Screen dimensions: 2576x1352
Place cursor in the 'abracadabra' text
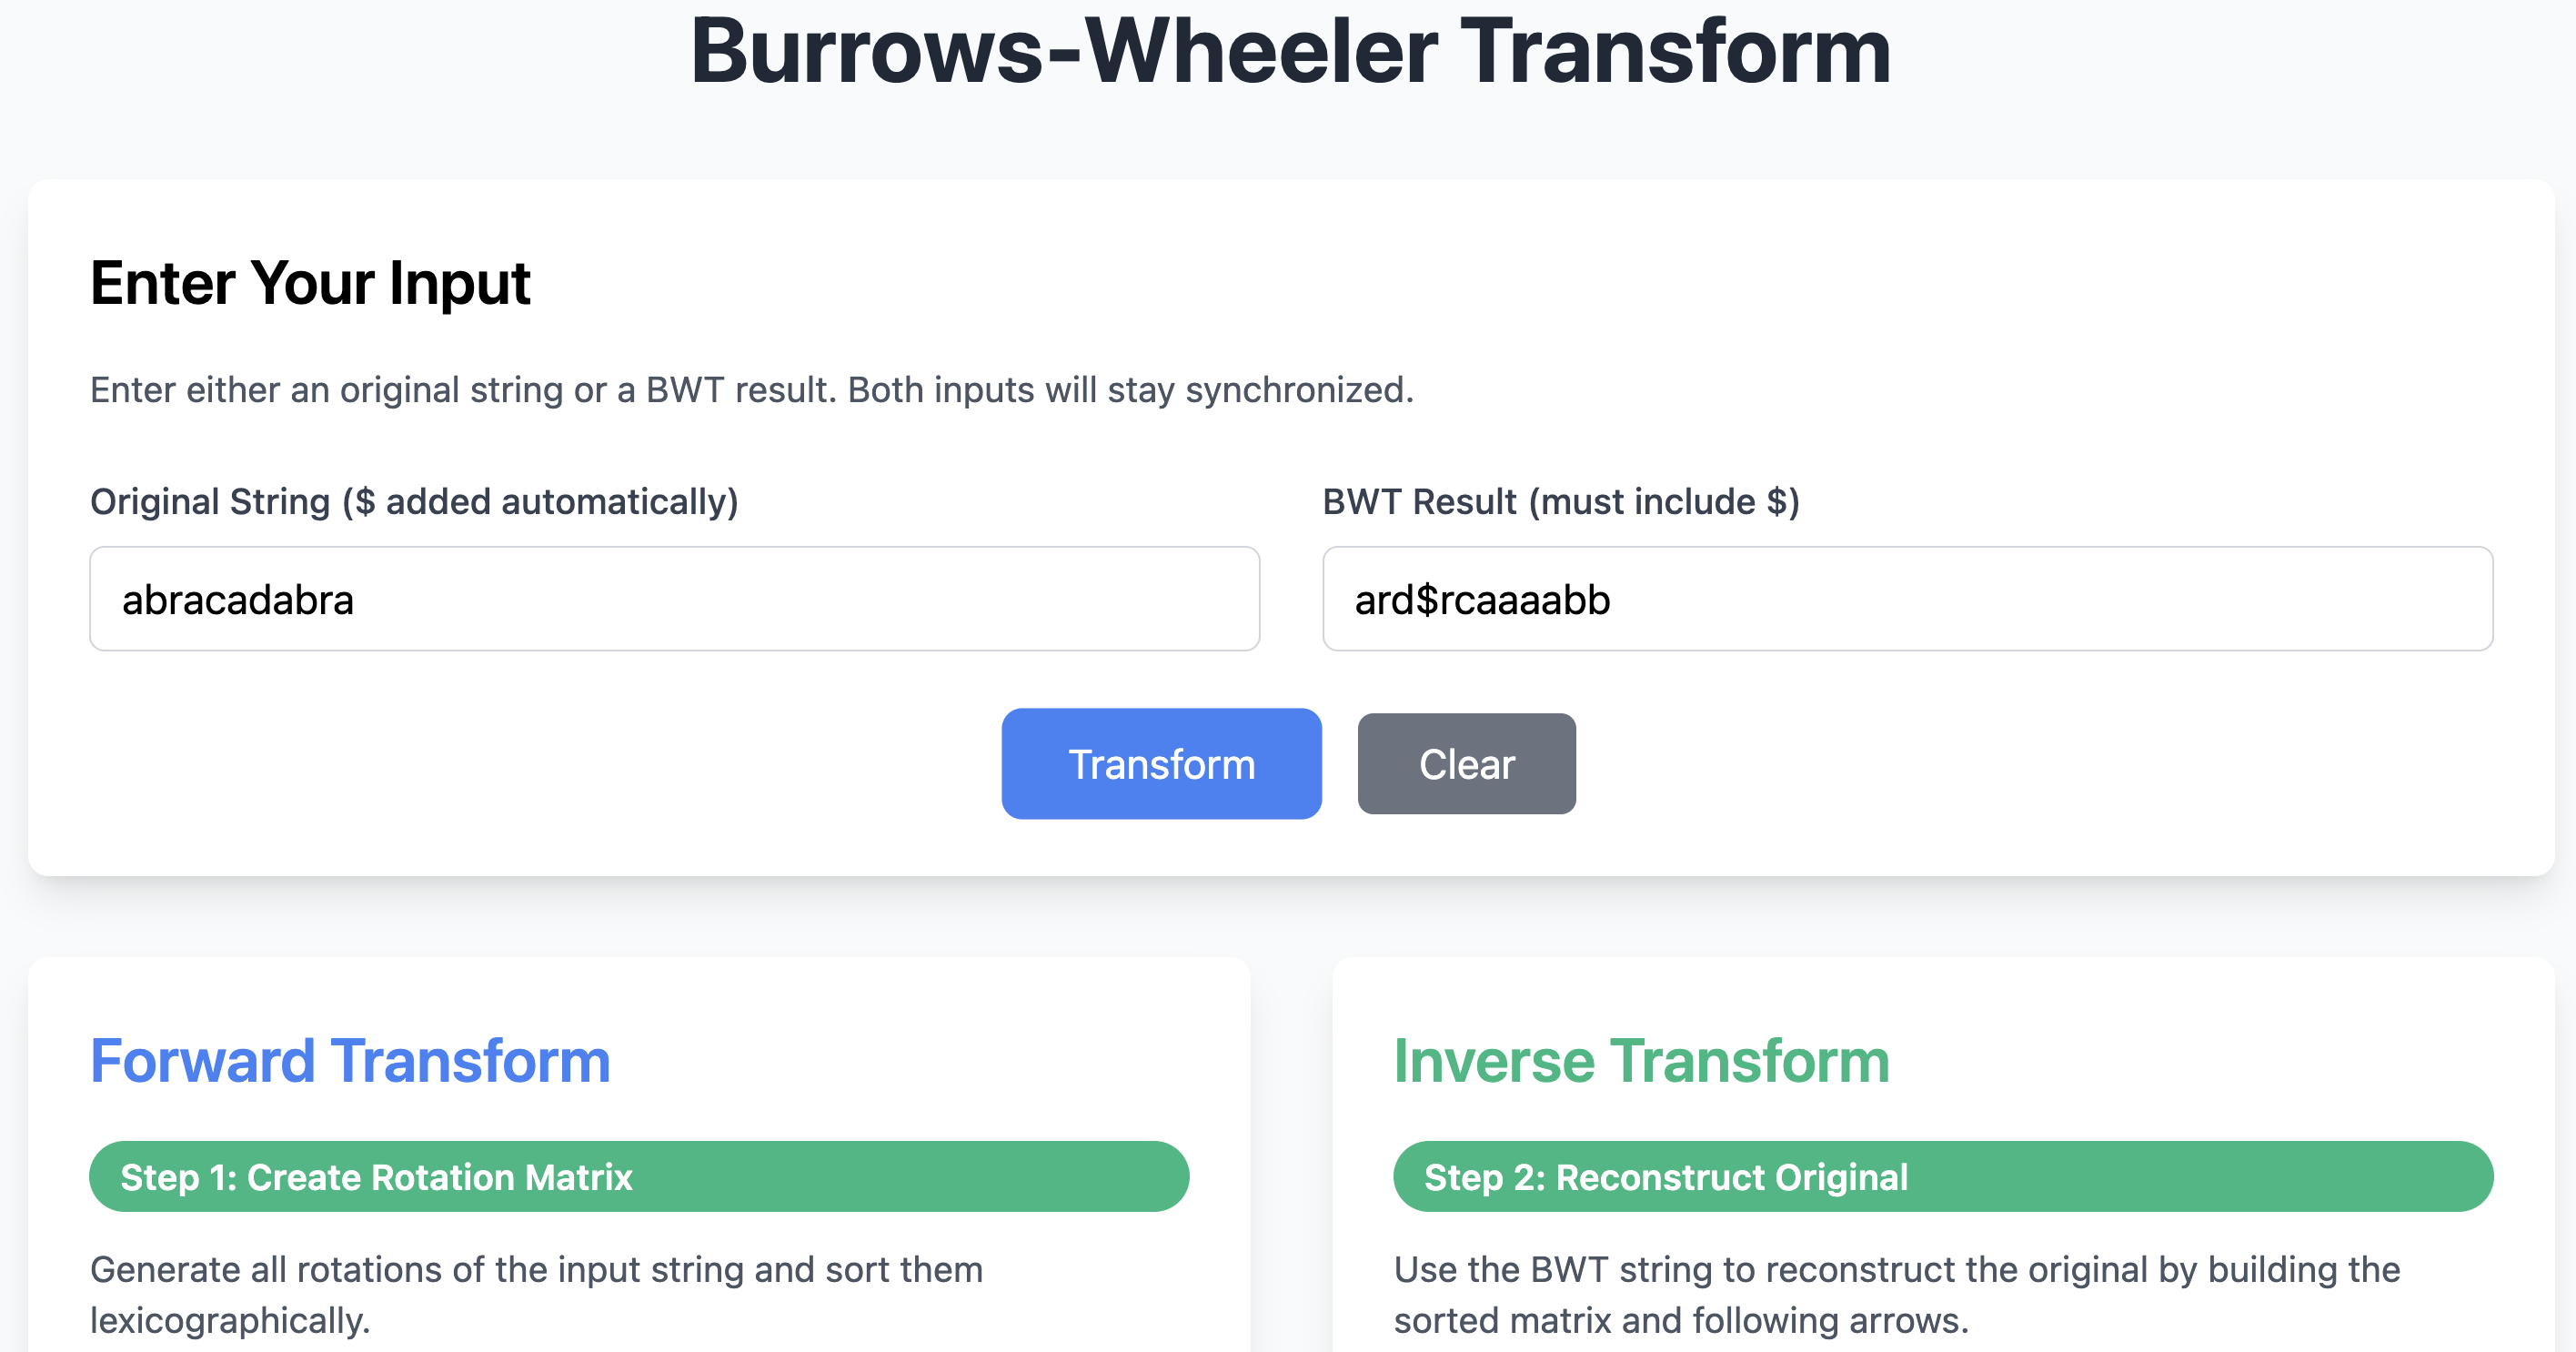(238, 600)
